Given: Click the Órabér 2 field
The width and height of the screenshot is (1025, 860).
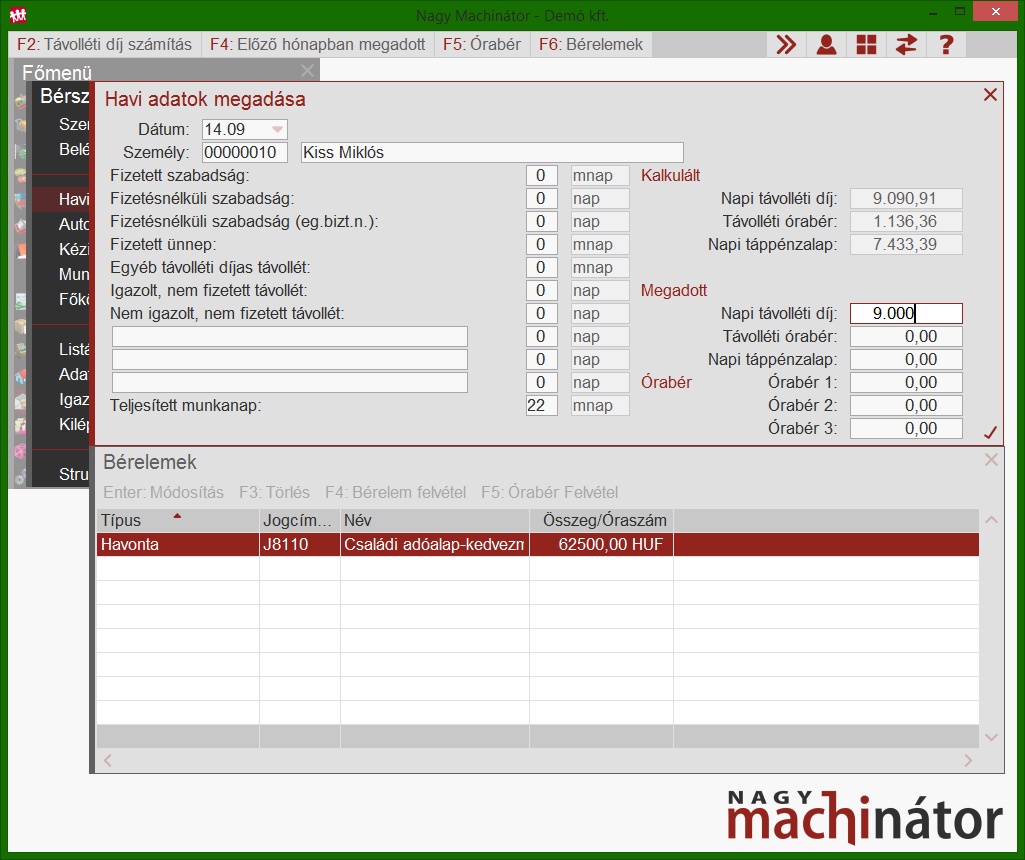Looking at the screenshot, I should point(906,405).
